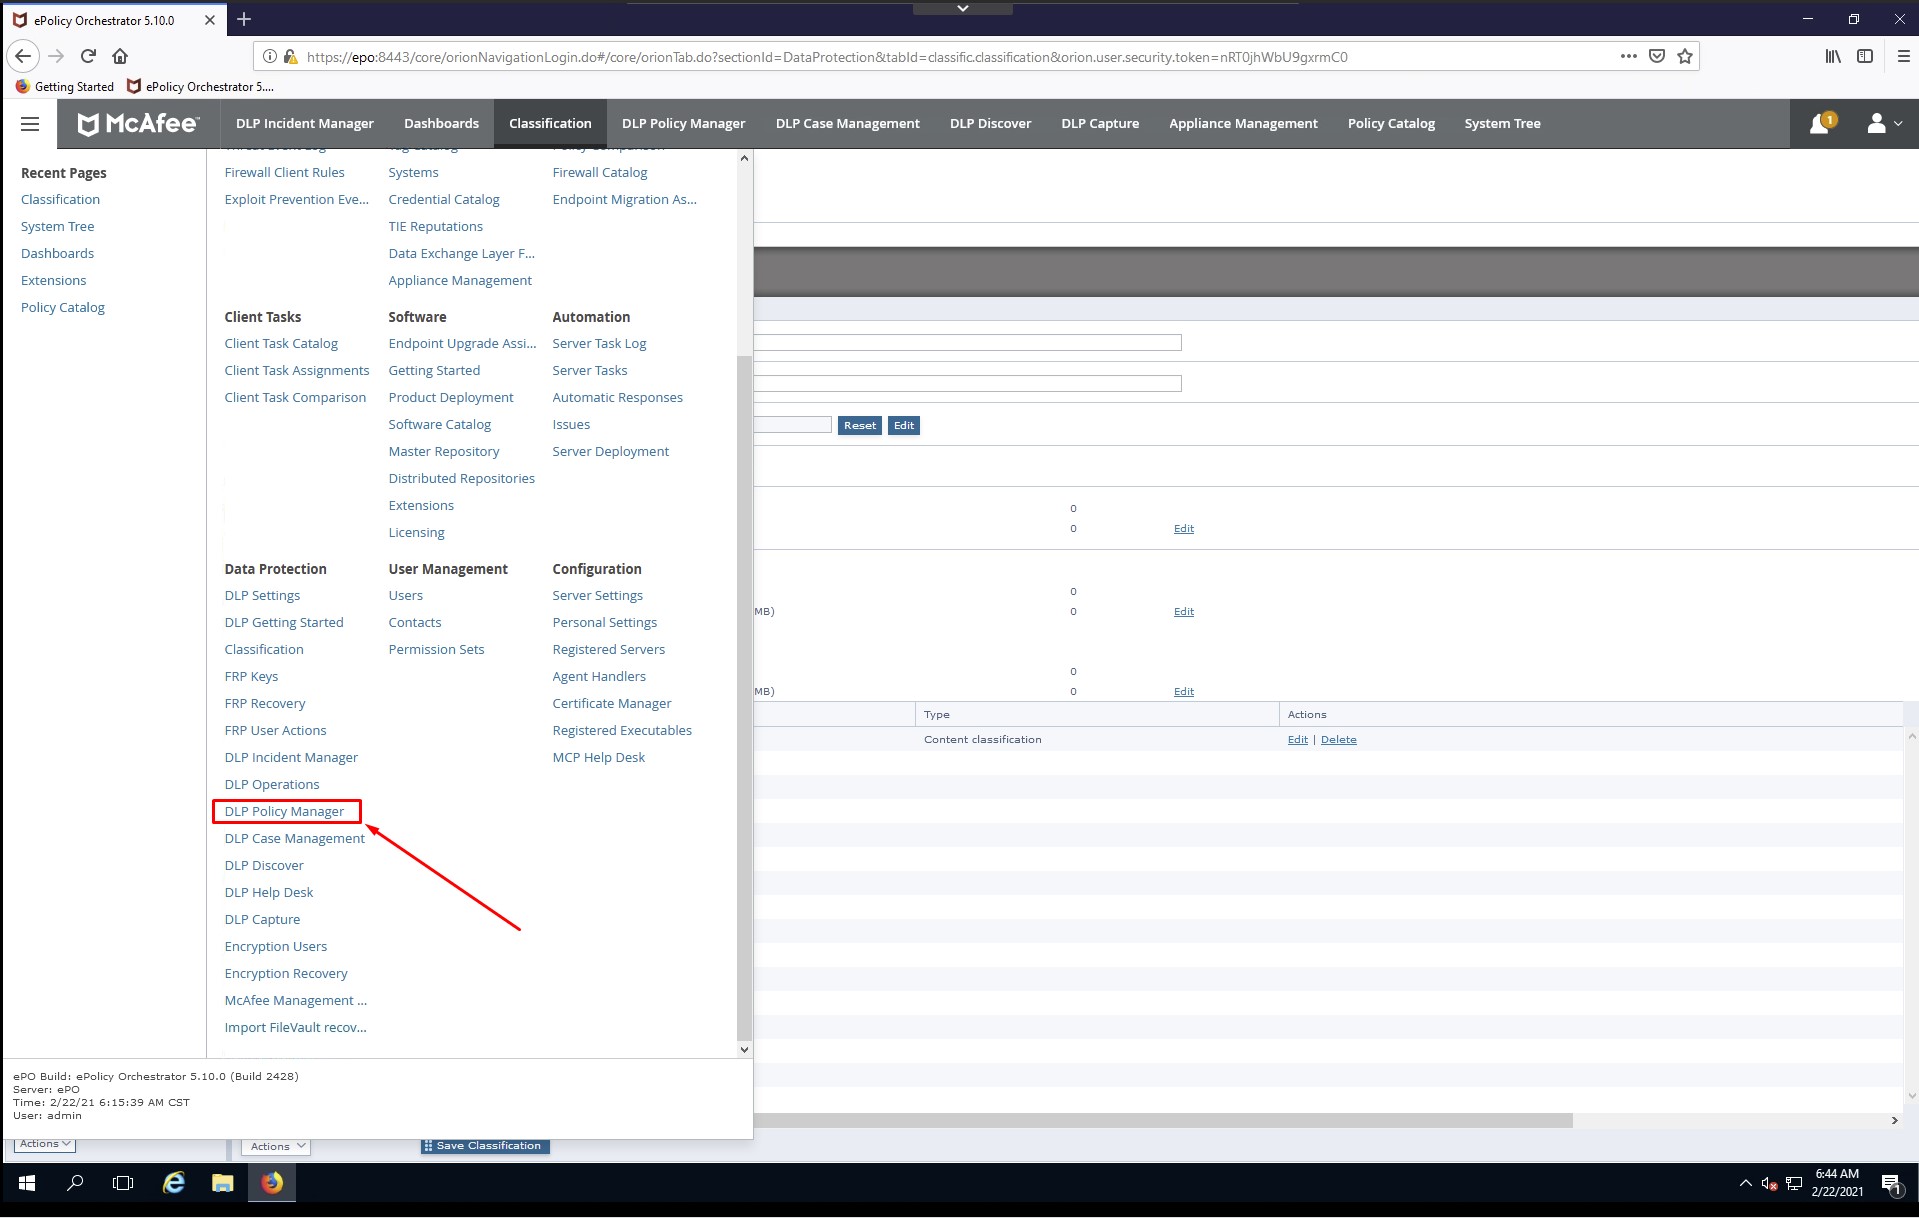Open Firefox application menu

[1903, 56]
